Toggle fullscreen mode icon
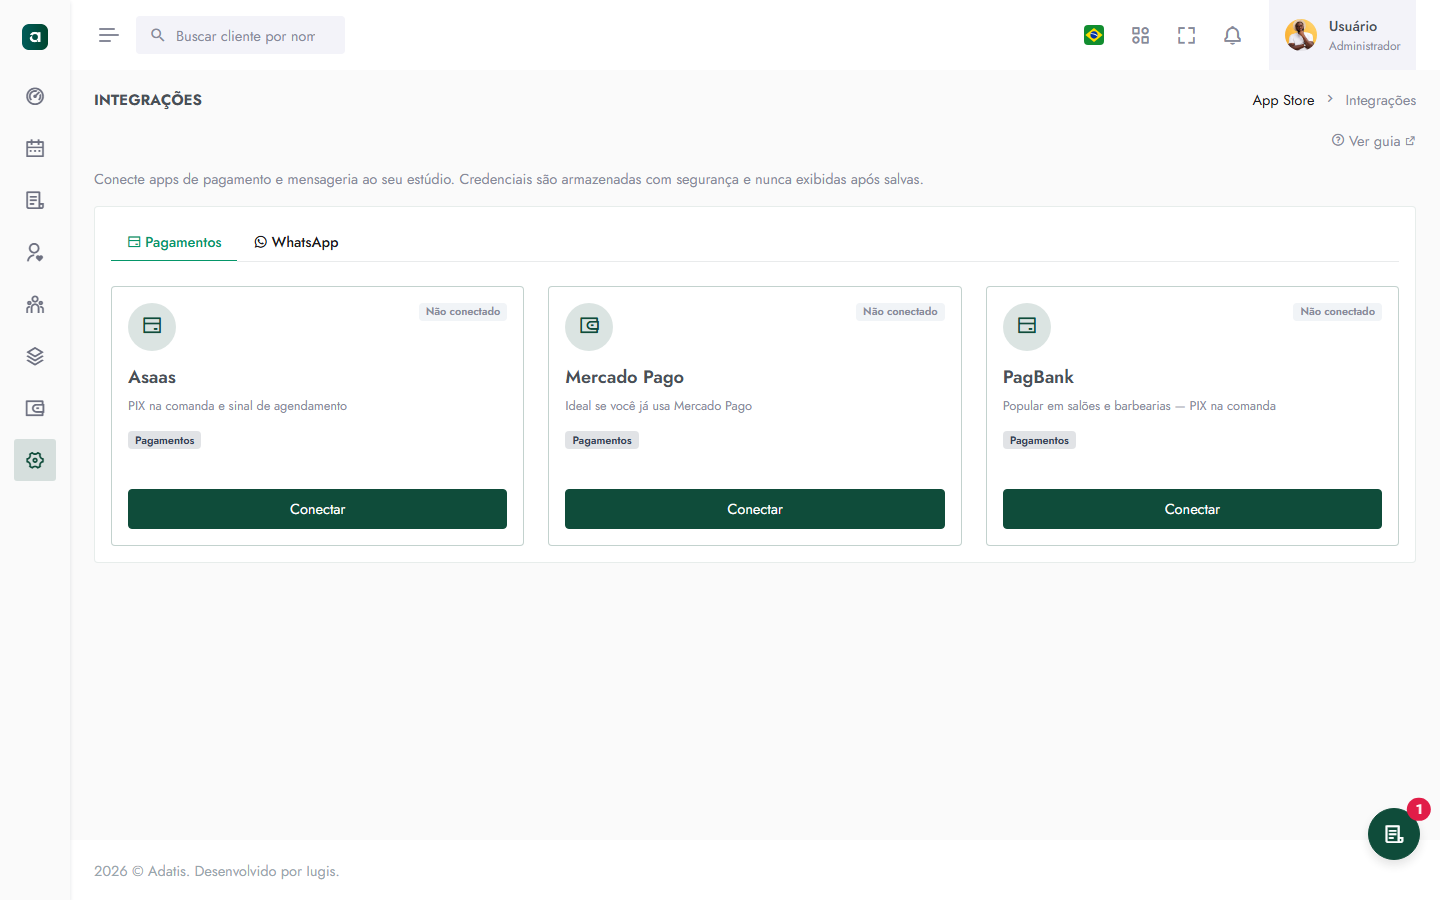The image size is (1440, 900). pyautogui.click(x=1186, y=35)
